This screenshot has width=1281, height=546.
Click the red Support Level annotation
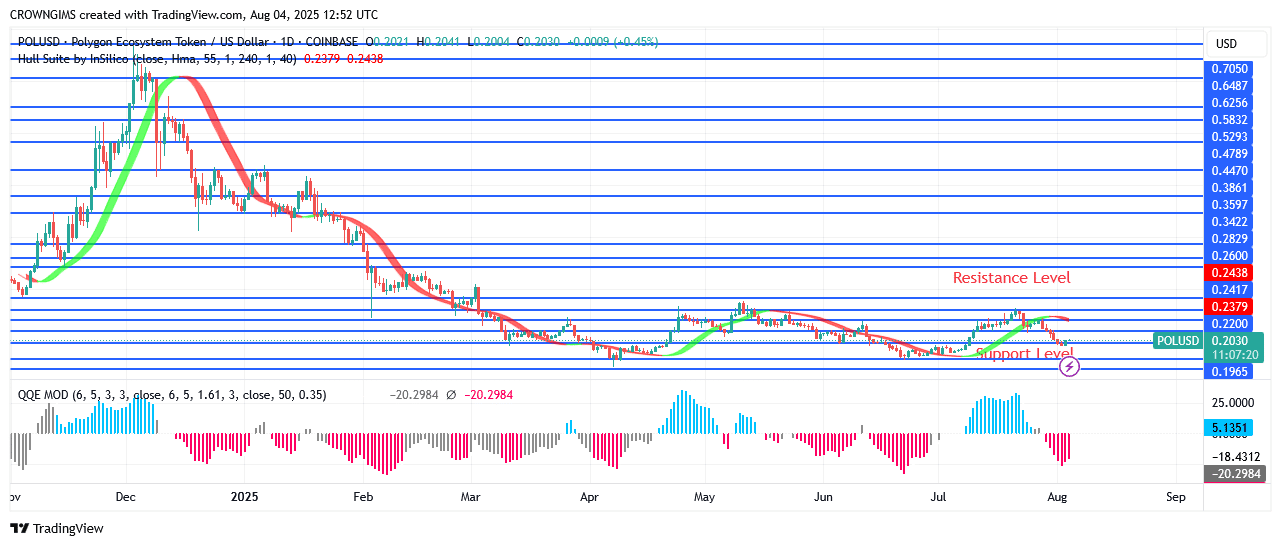pyautogui.click(x=1024, y=354)
